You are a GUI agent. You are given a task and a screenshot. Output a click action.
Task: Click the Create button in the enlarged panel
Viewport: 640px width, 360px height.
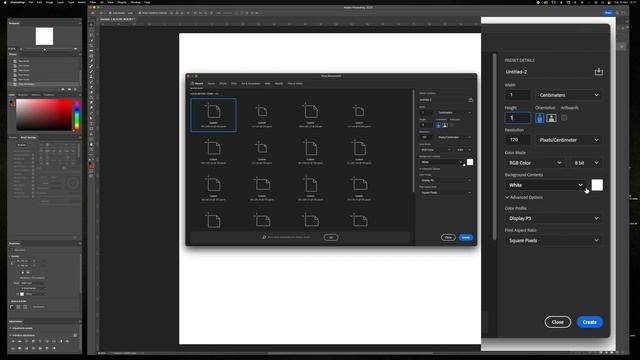(590, 322)
